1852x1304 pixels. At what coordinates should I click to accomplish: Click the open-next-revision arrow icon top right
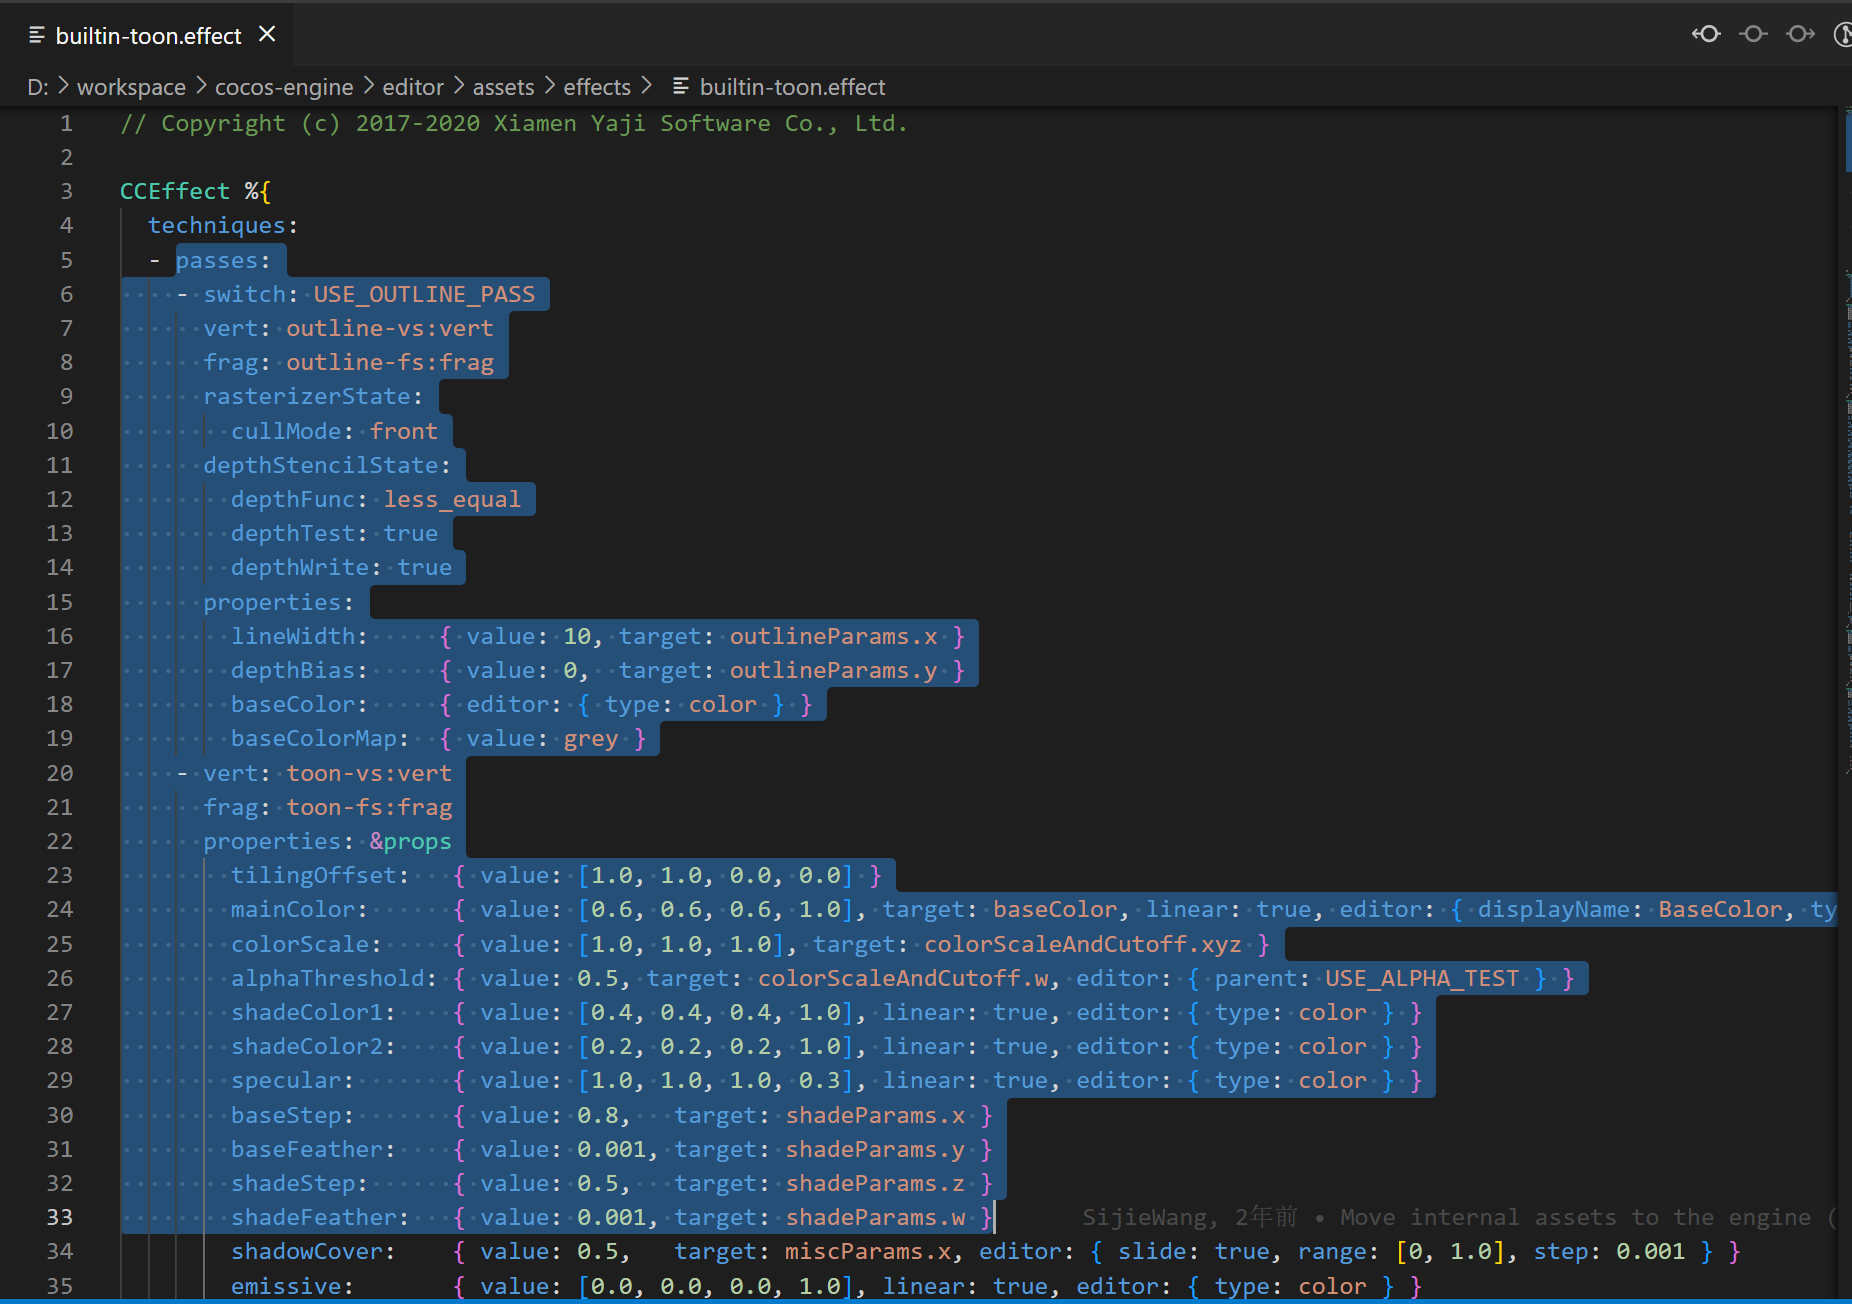point(1799,33)
